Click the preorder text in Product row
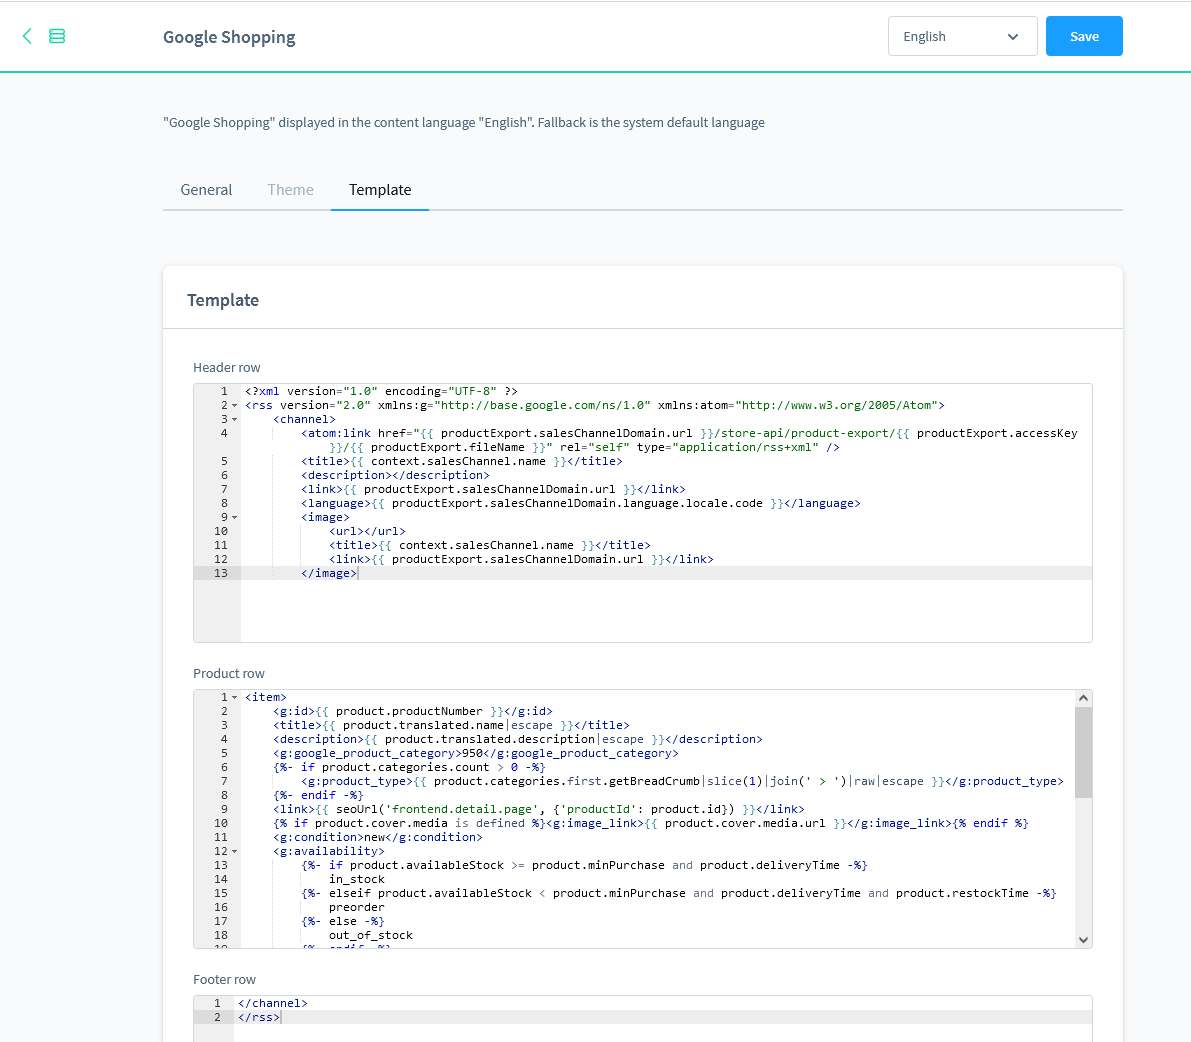1191x1042 pixels. [357, 907]
